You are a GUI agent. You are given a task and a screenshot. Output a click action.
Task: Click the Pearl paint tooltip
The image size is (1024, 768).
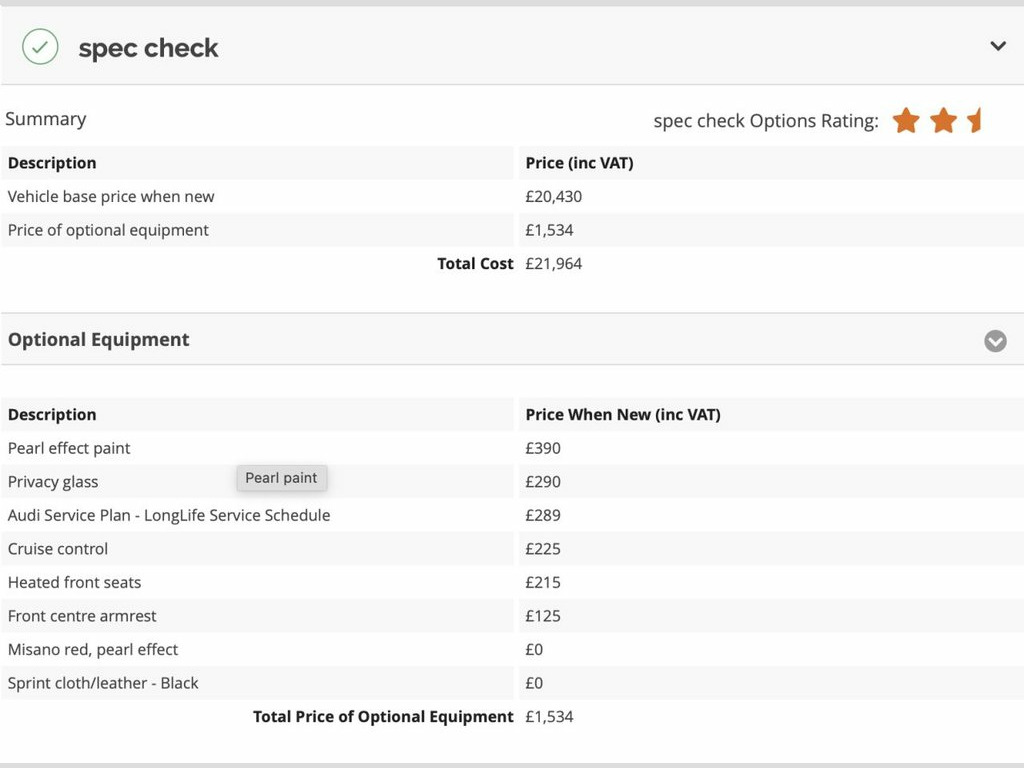click(x=281, y=478)
